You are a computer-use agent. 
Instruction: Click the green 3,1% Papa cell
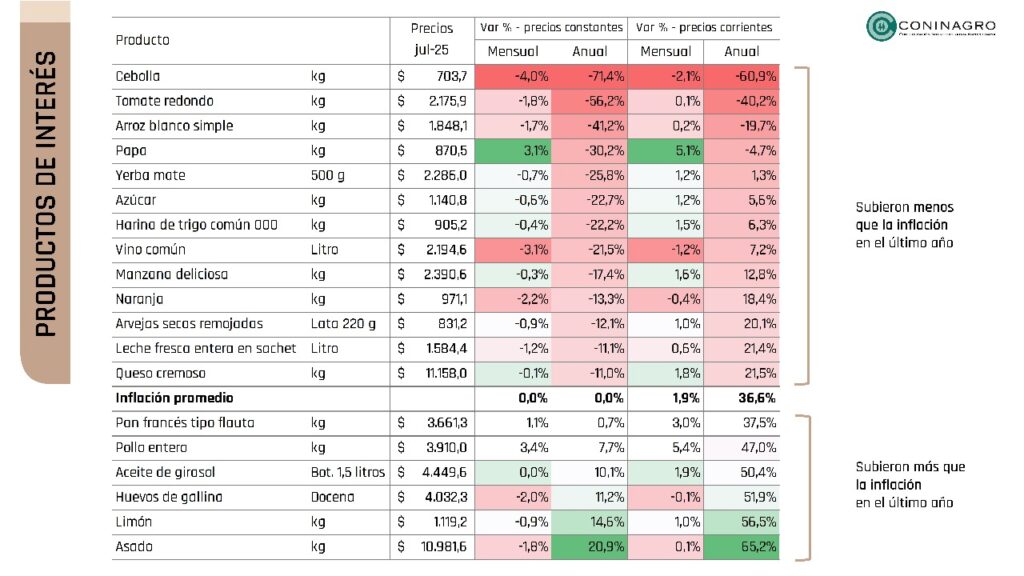pyautogui.click(x=512, y=151)
